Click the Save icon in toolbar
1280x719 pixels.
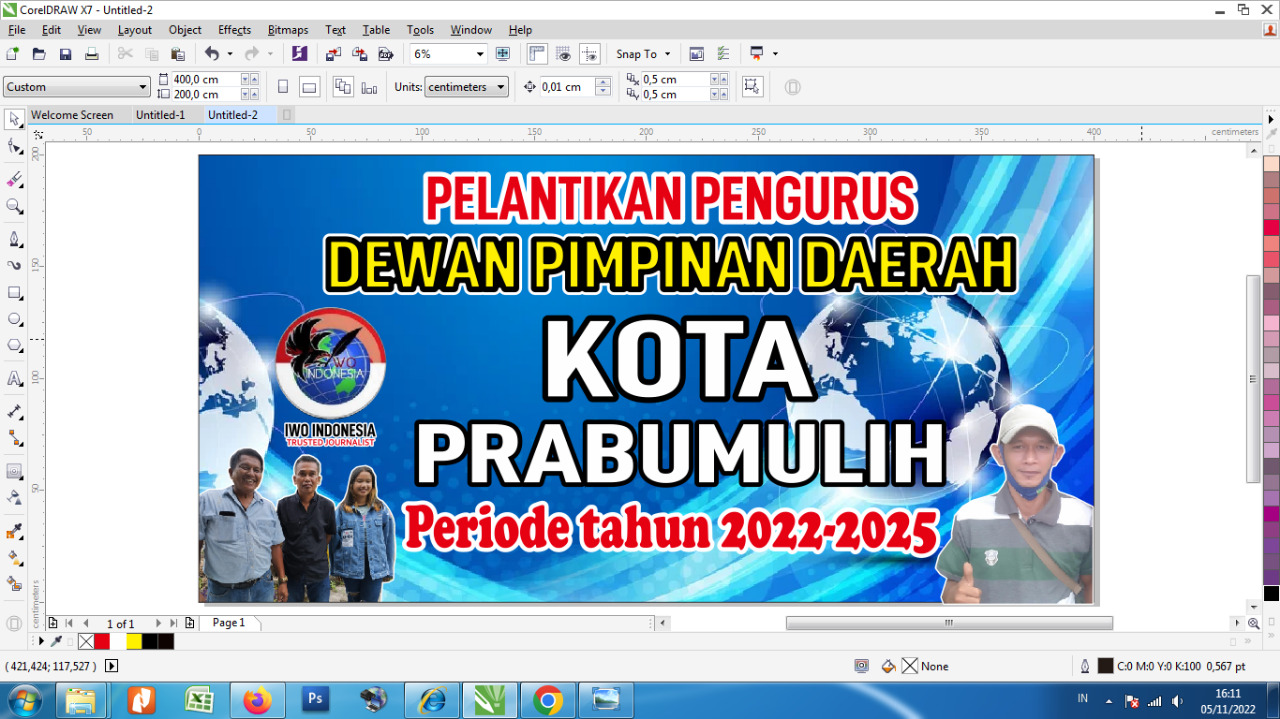(65, 54)
